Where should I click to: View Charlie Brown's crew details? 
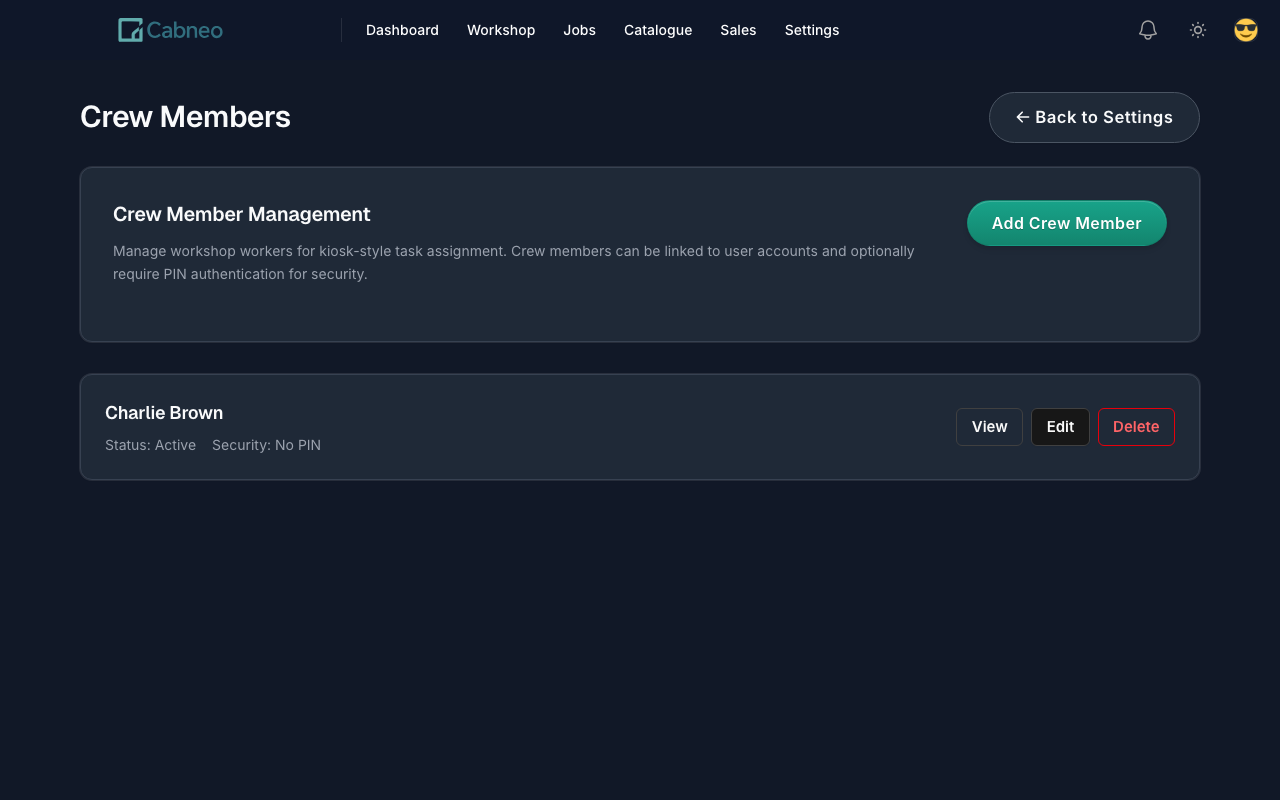point(989,427)
